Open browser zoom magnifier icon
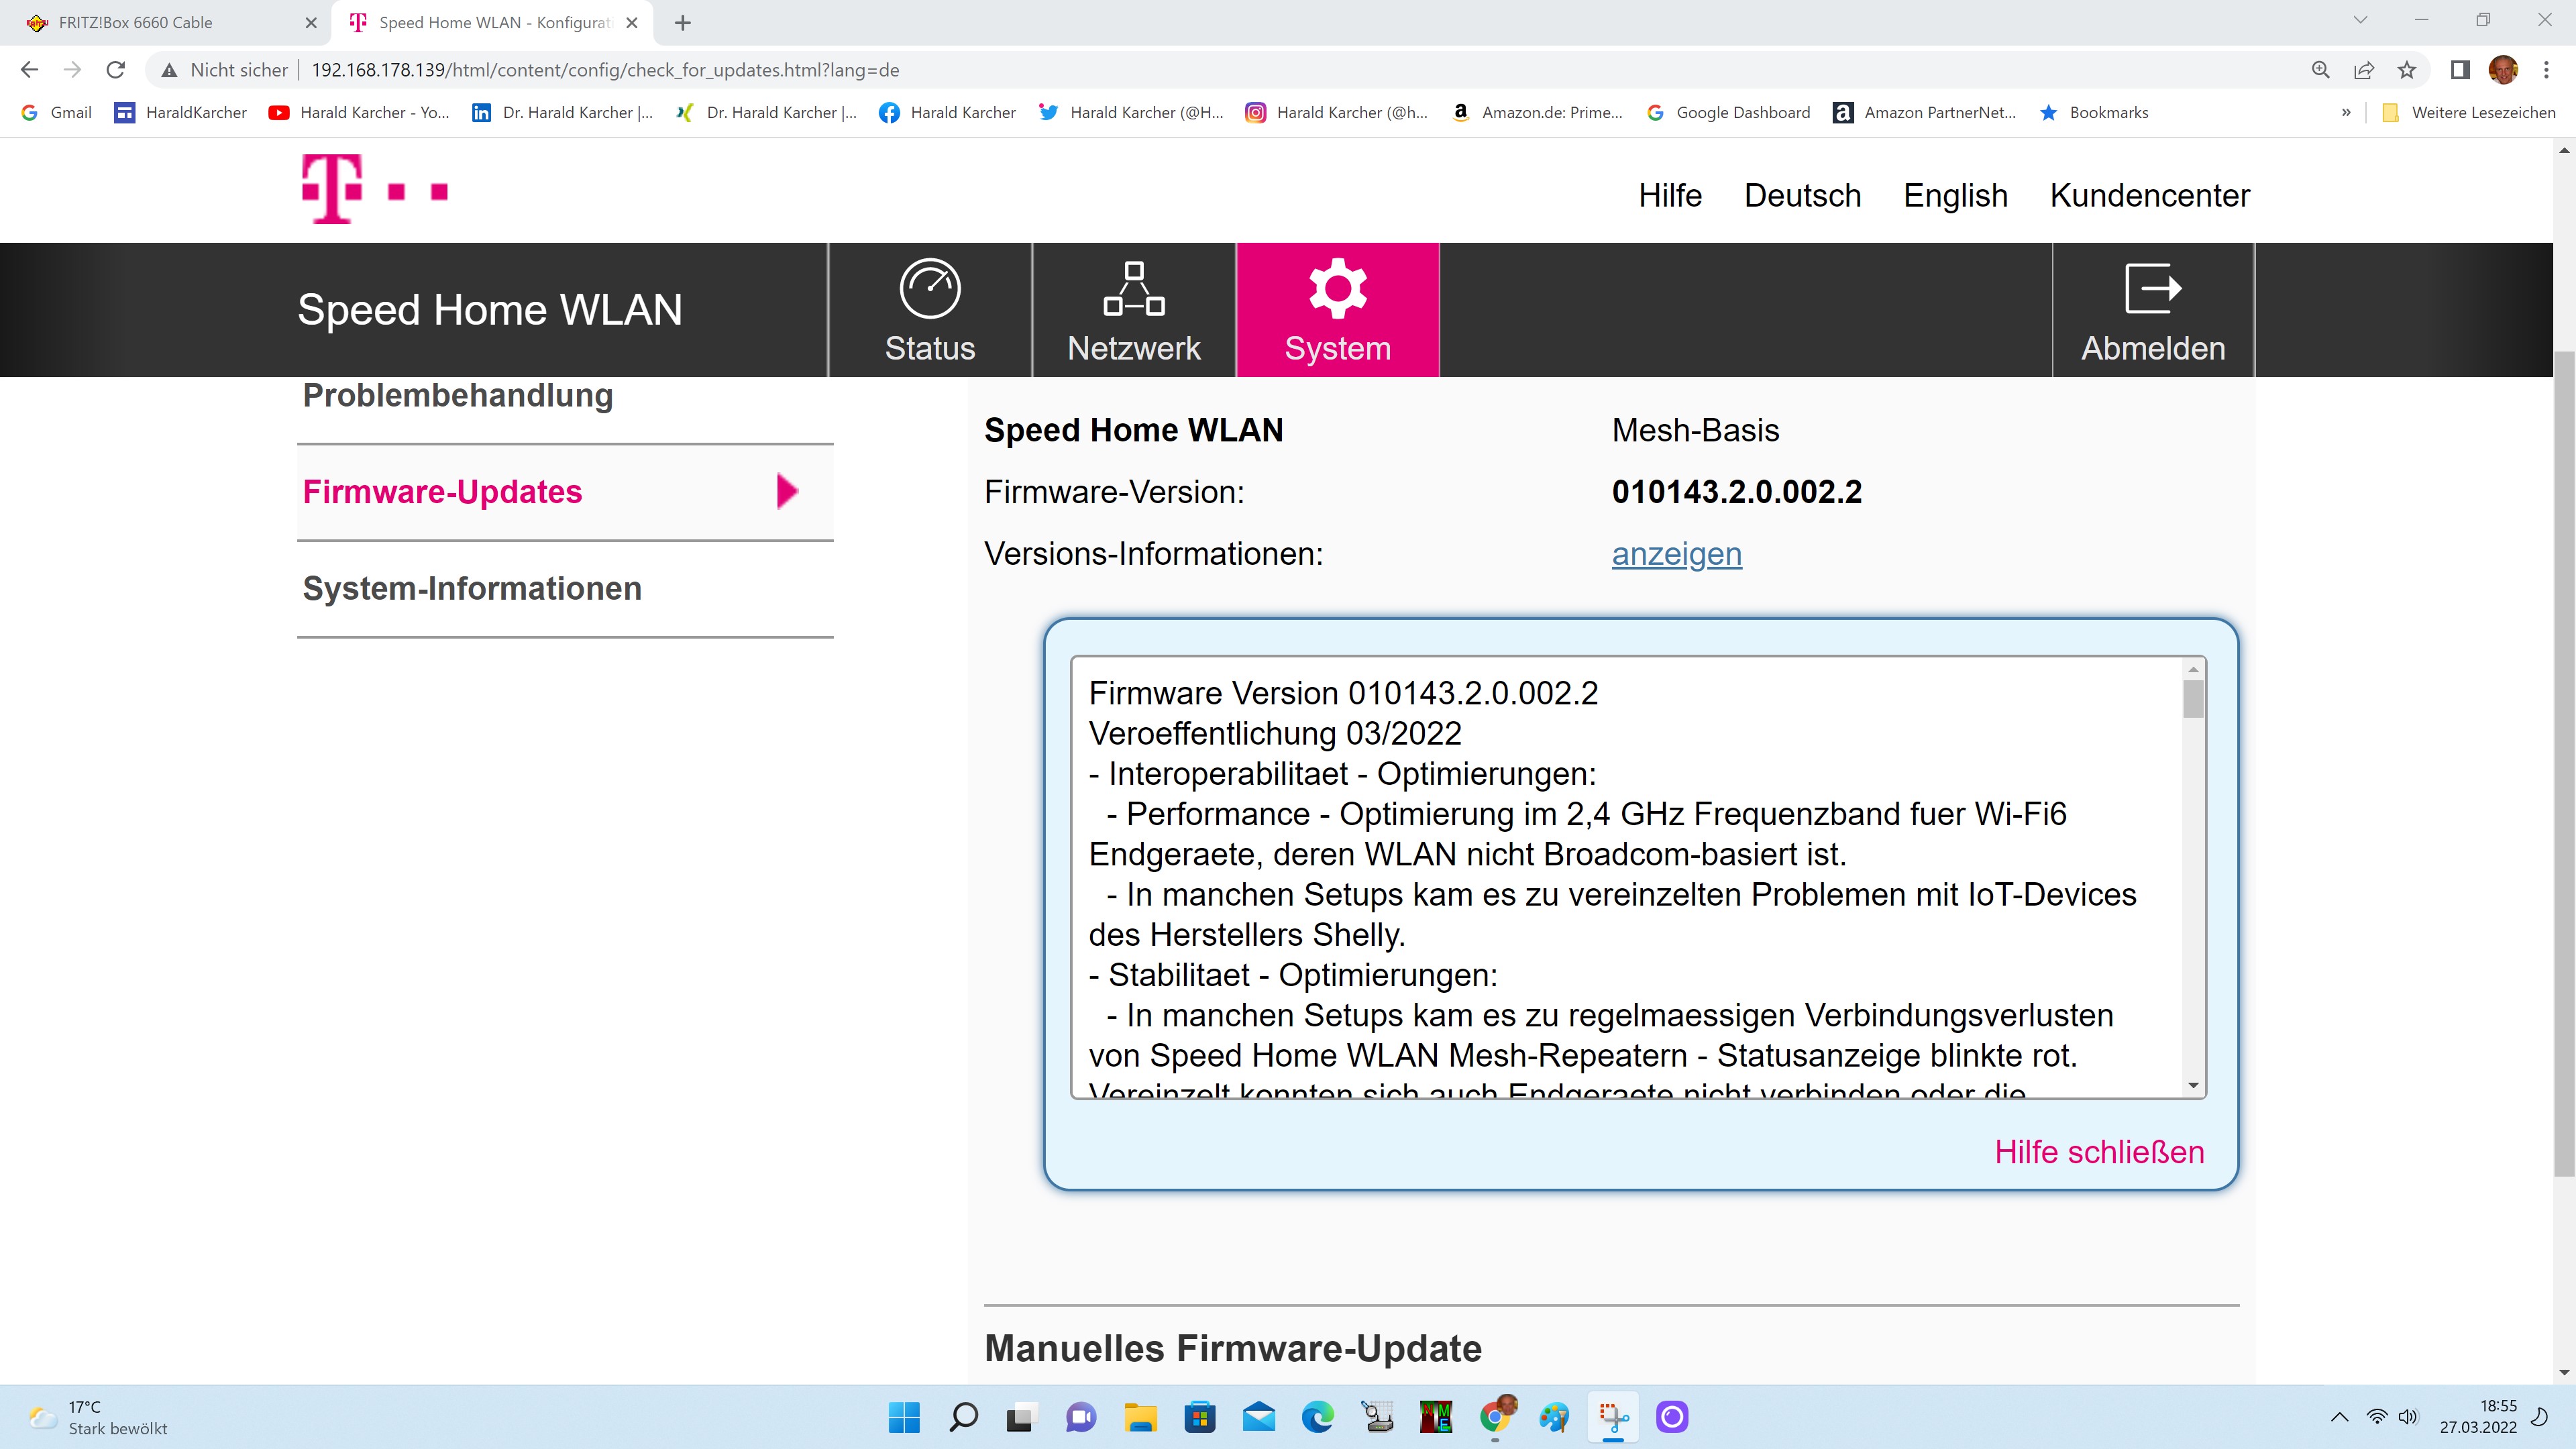The height and width of the screenshot is (1449, 2576). coord(2320,70)
